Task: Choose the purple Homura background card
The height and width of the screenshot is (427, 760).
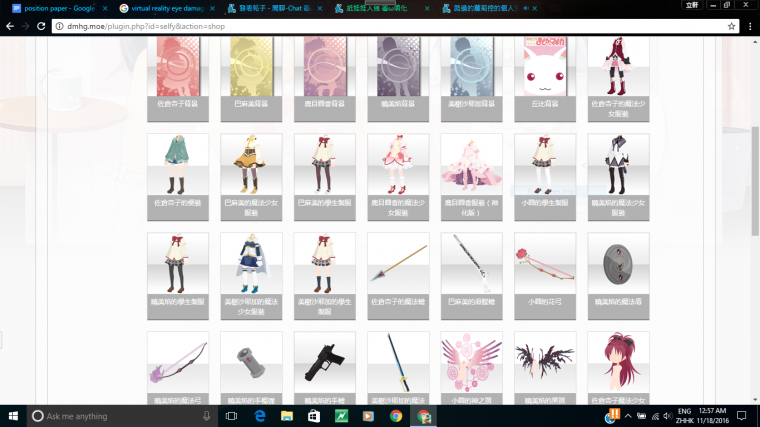Action: (398, 79)
